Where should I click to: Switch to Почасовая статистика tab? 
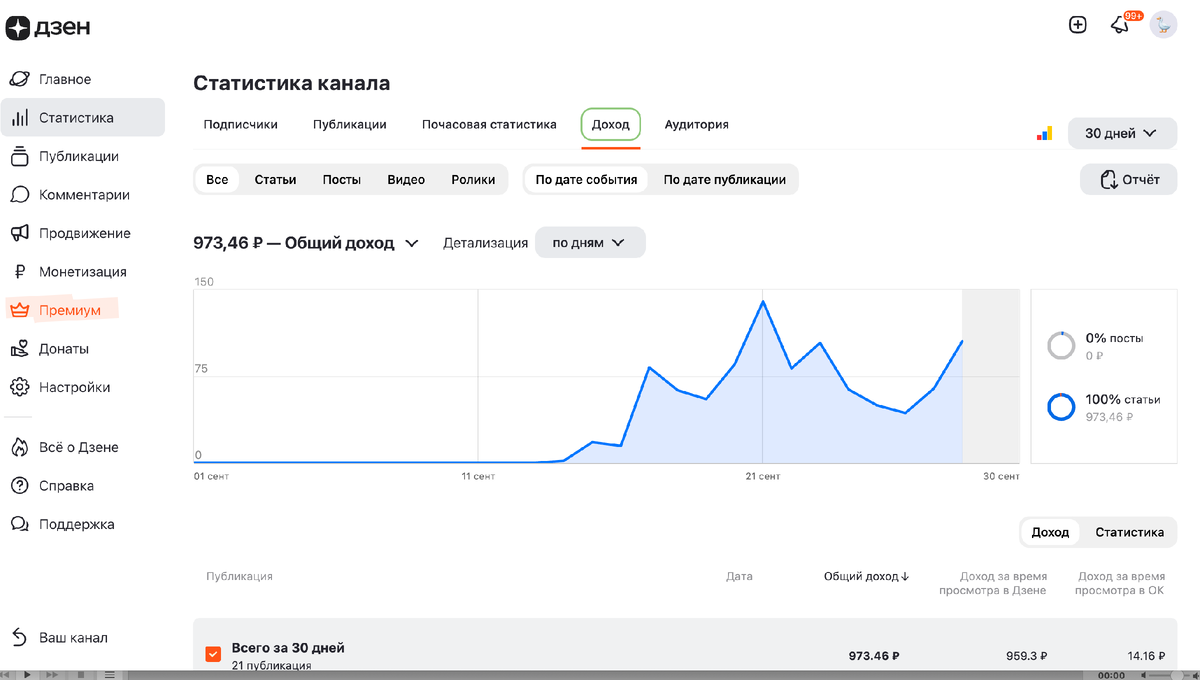point(489,124)
